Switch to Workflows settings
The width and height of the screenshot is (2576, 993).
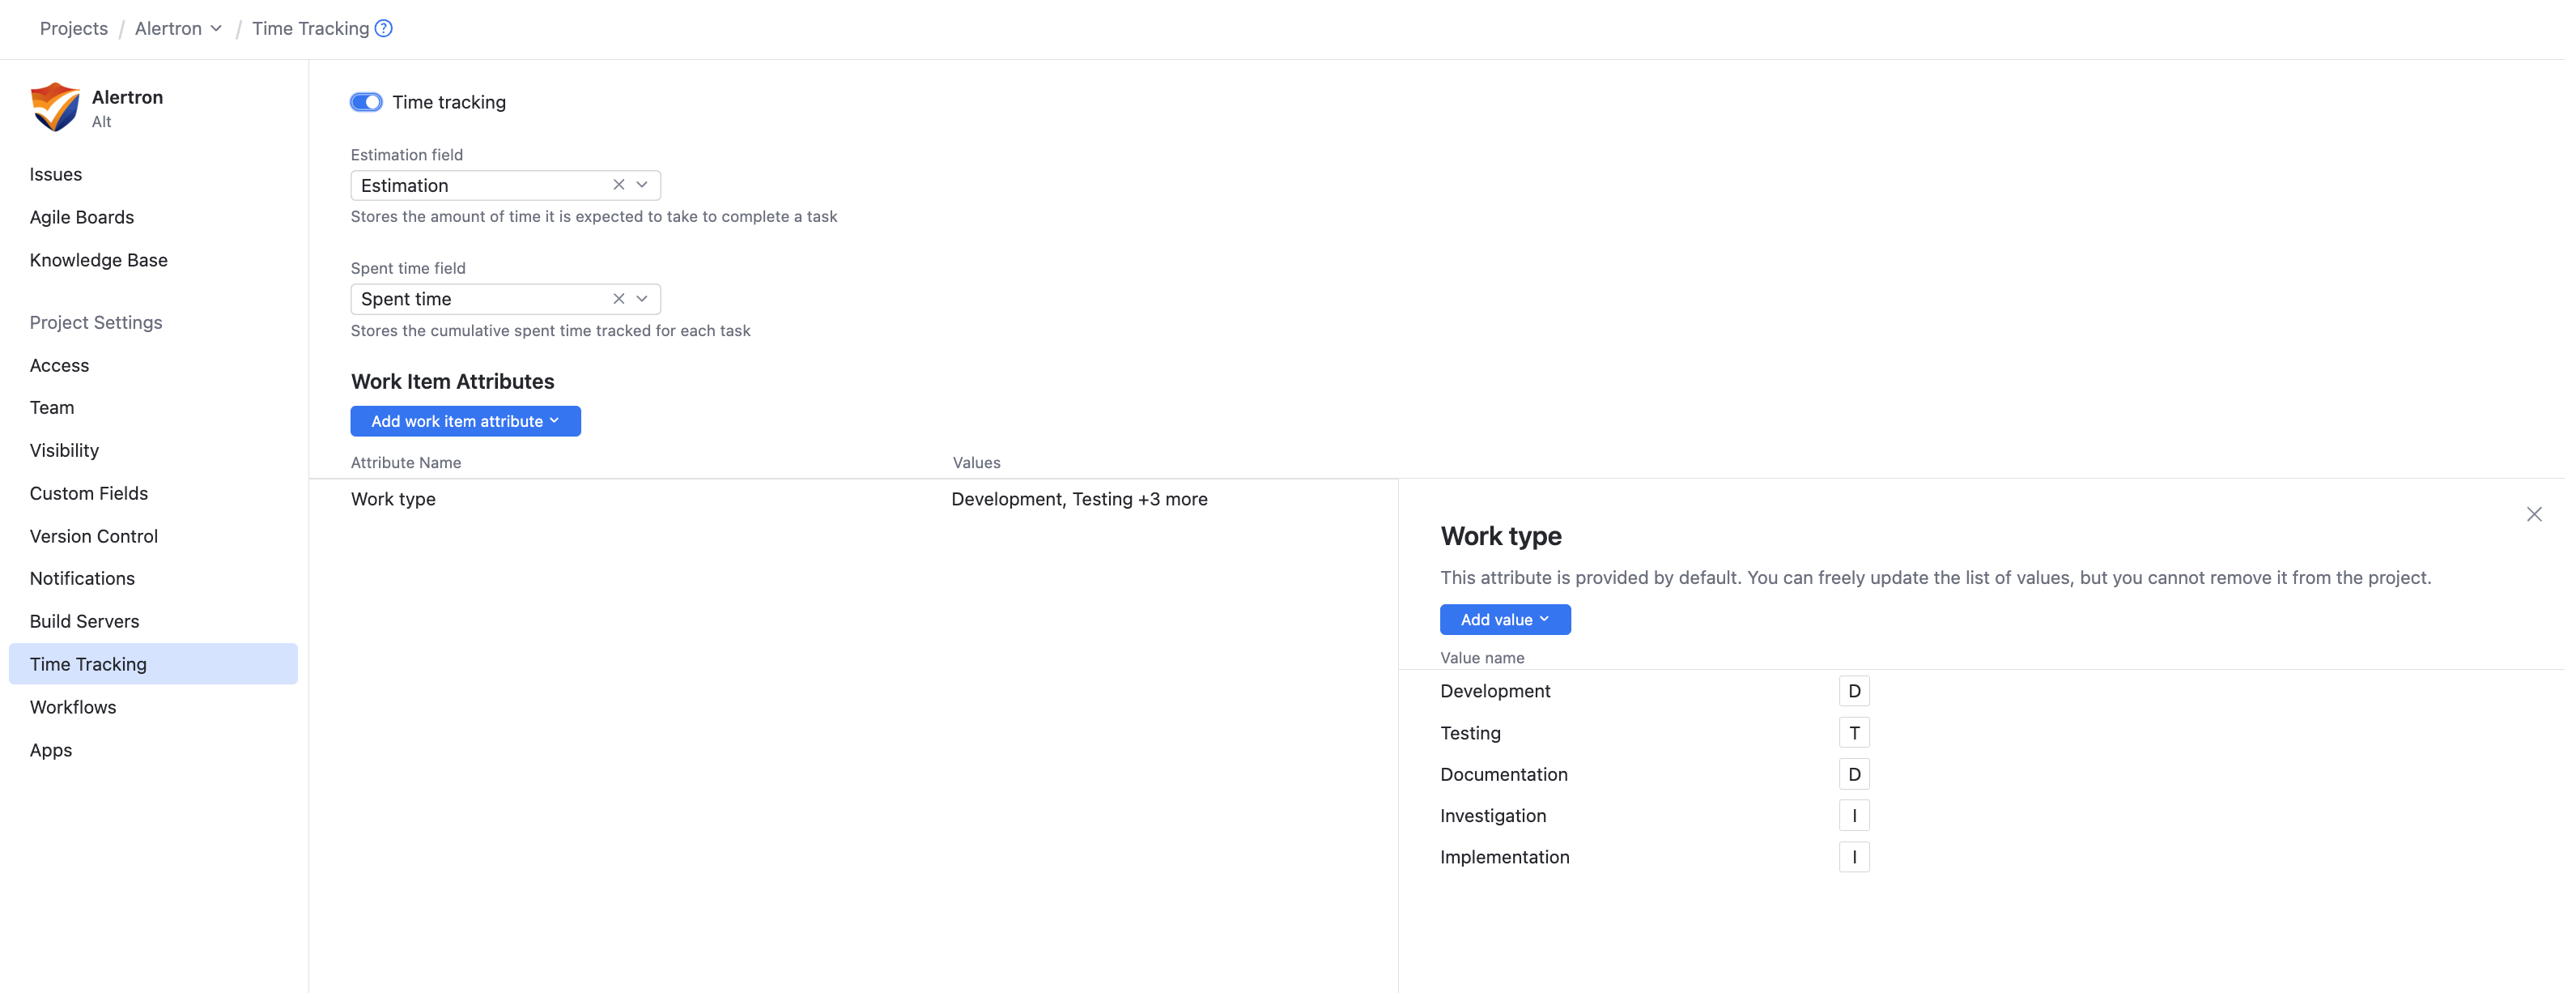[x=72, y=707]
